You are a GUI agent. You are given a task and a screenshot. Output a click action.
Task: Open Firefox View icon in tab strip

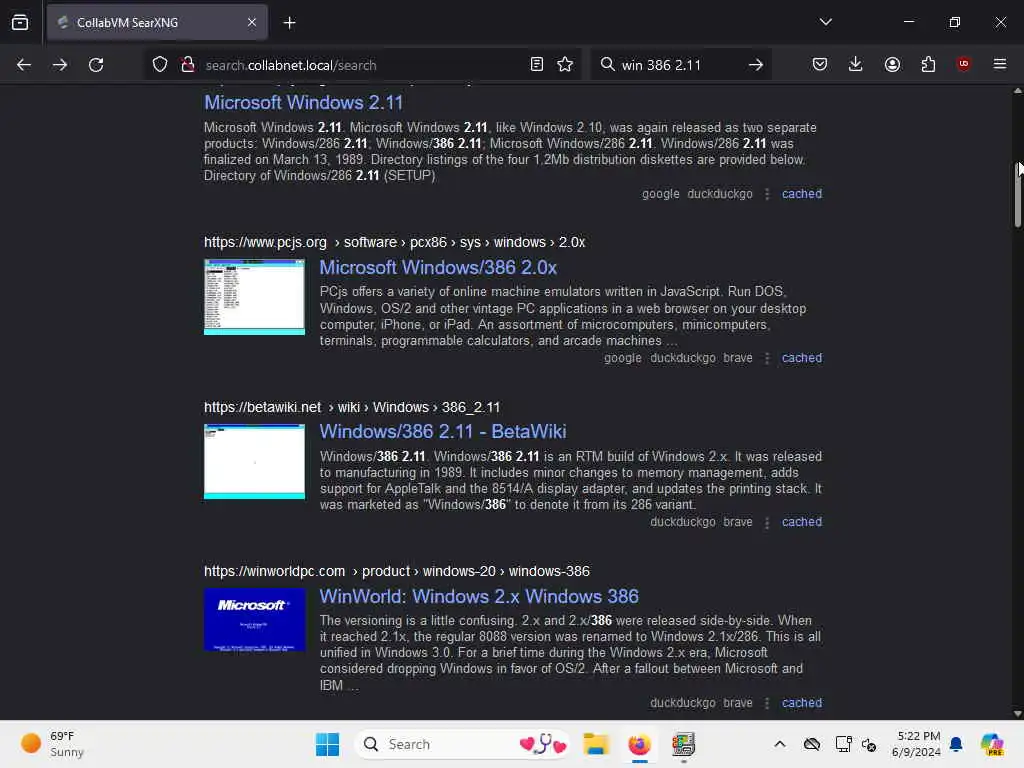pyautogui.click(x=20, y=22)
